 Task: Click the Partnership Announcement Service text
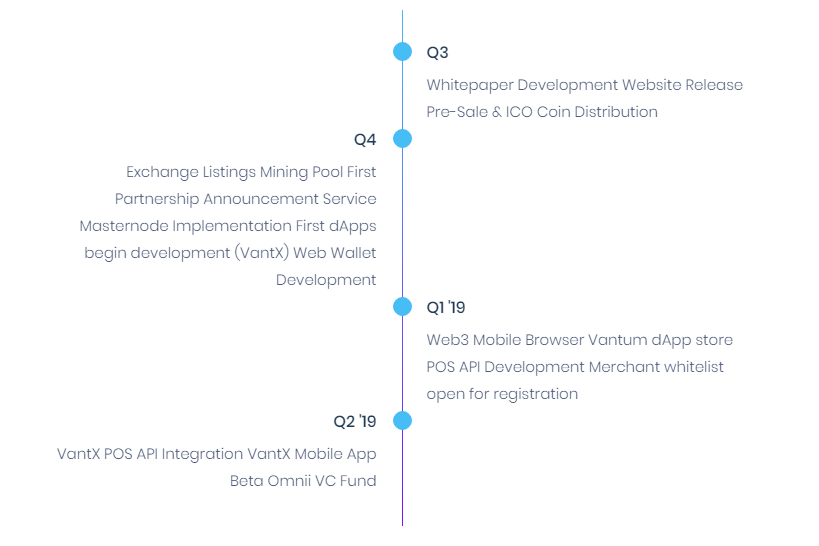click(245, 199)
